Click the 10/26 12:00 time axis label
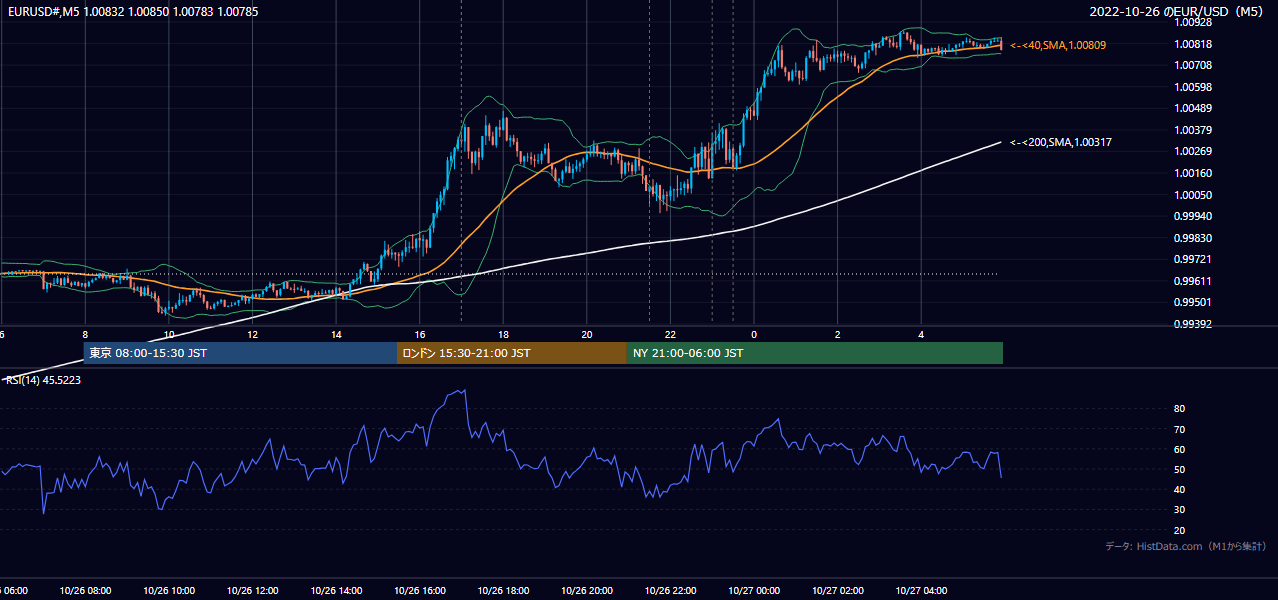The height and width of the screenshot is (600, 1278). click(x=252, y=591)
